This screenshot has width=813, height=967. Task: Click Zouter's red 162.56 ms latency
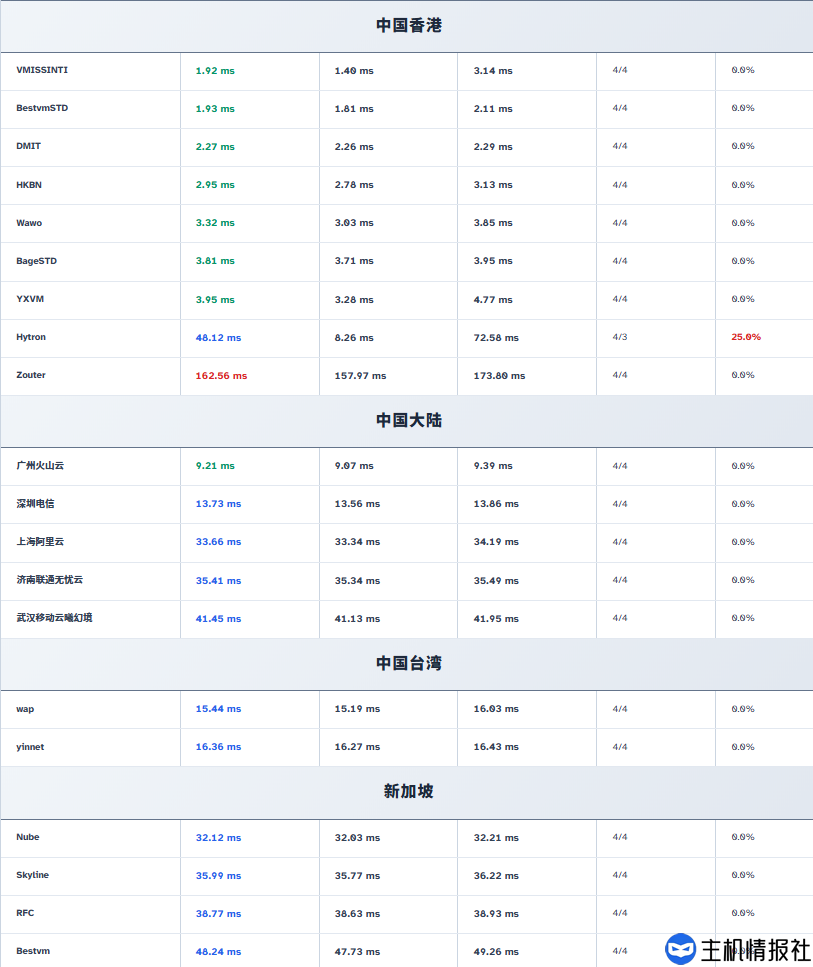tap(221, 376)
